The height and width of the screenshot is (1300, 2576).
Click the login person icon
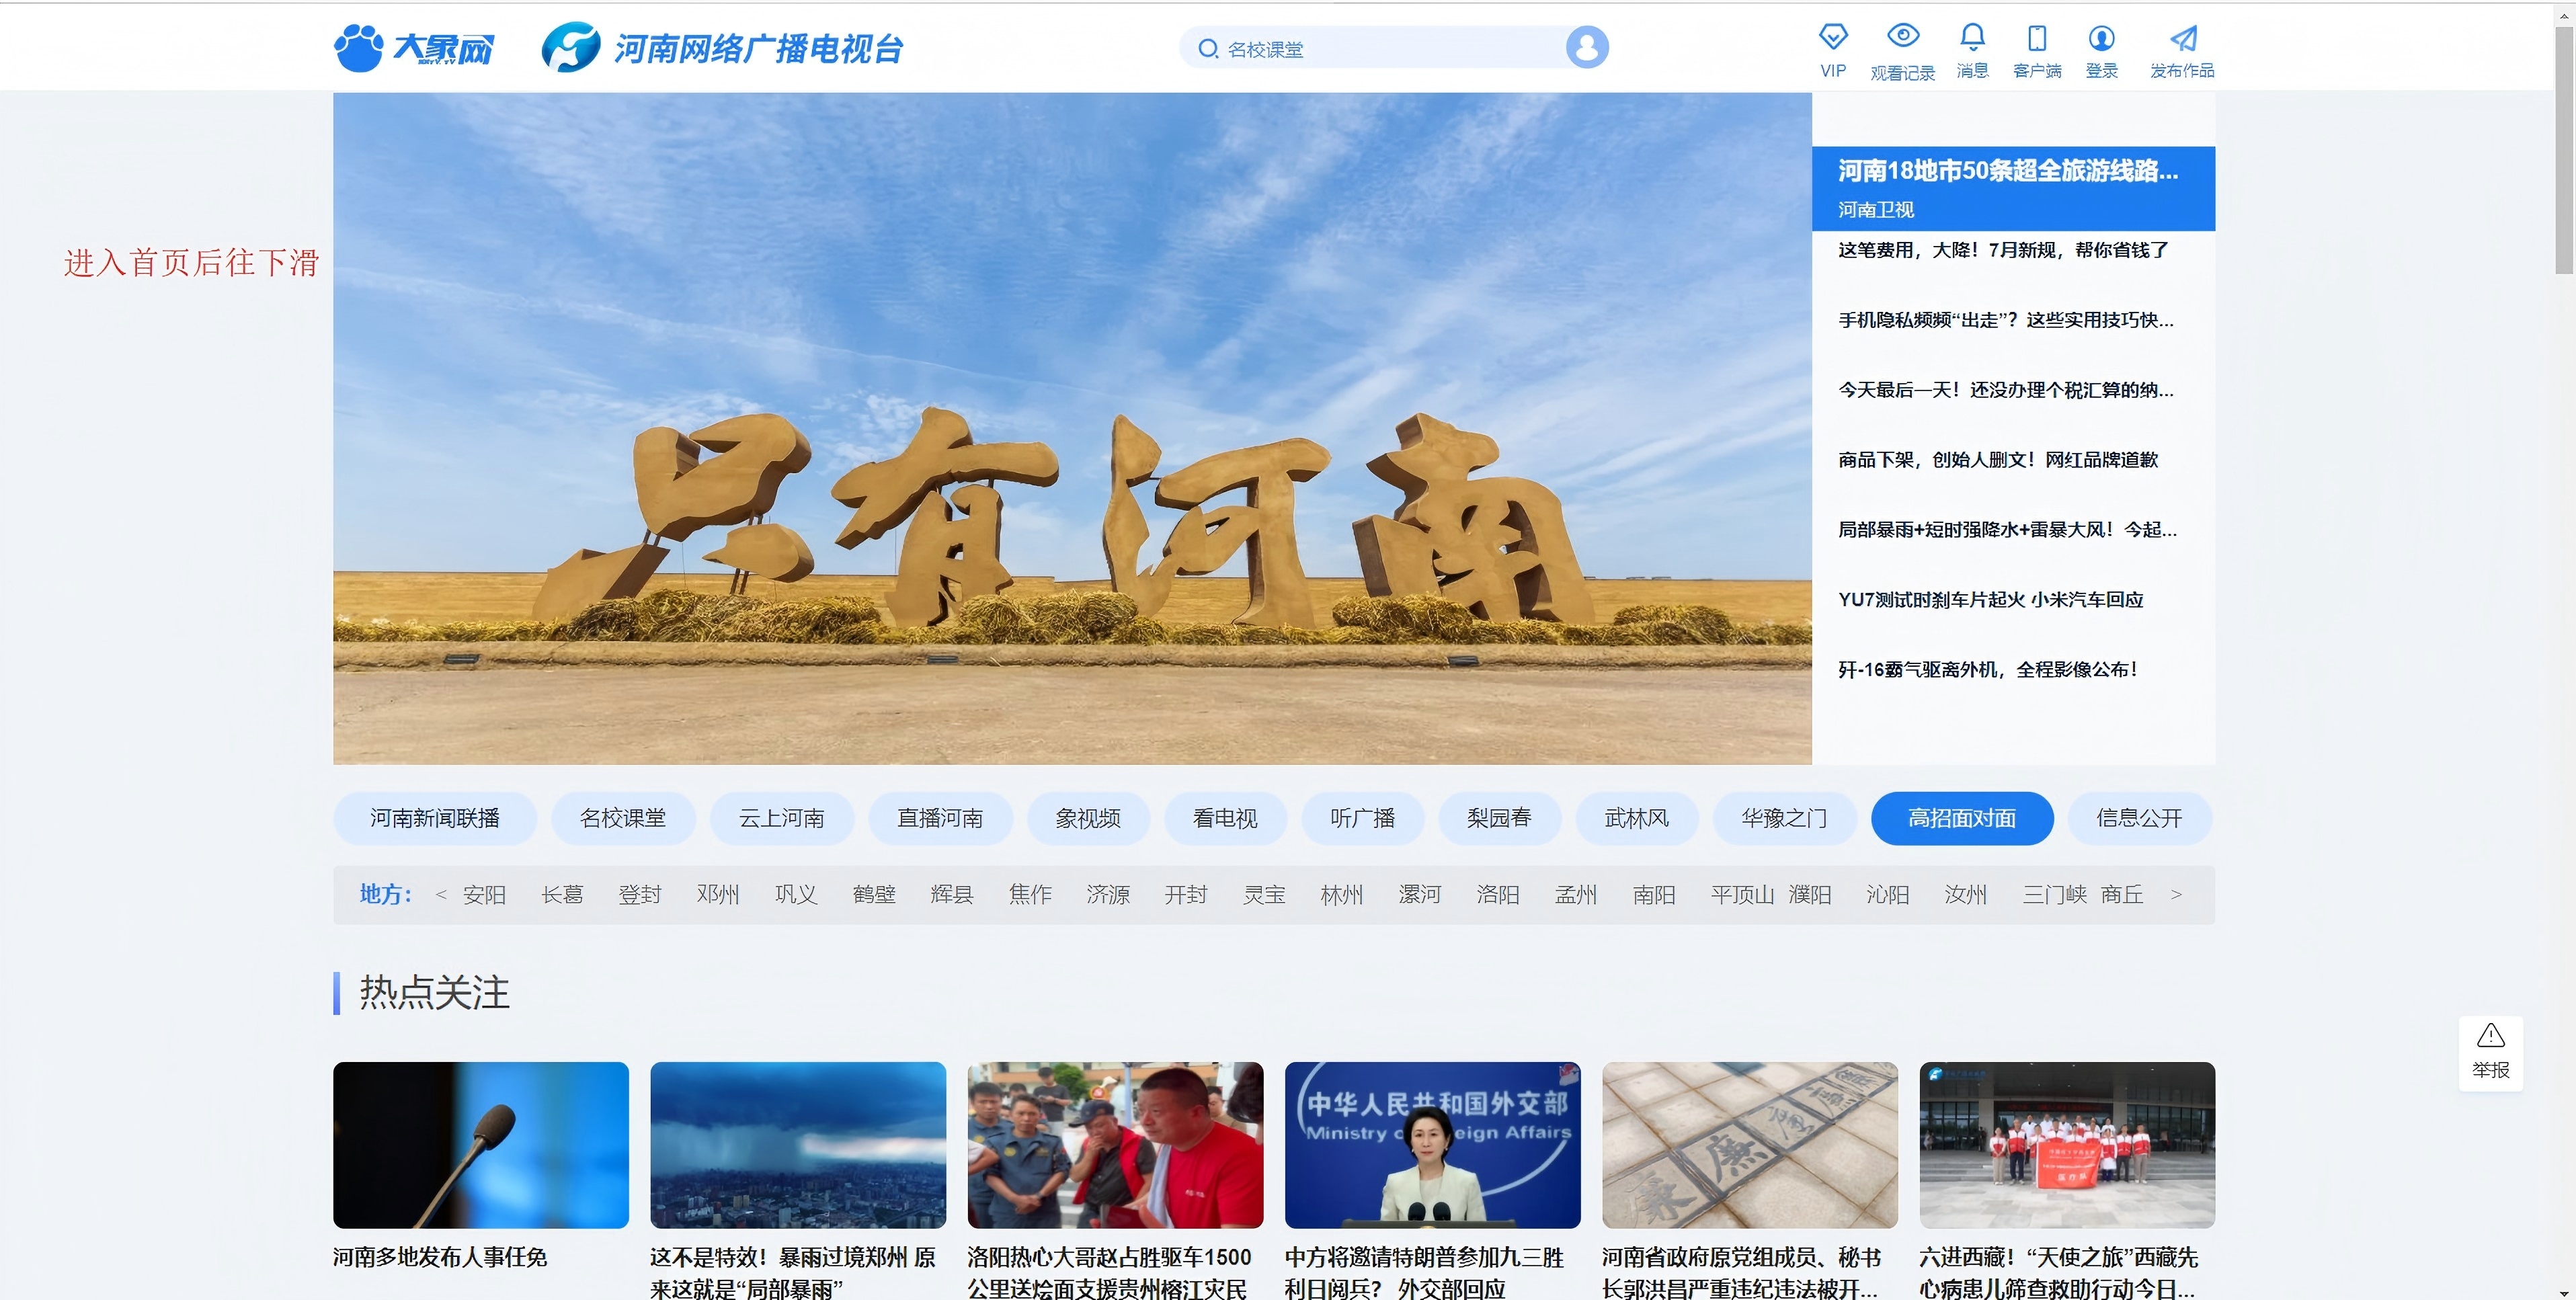tap(2101, 38)
